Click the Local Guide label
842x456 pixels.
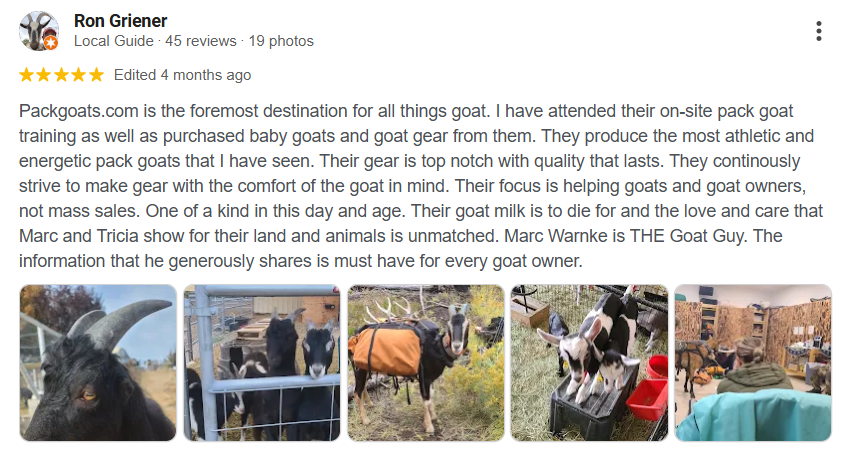tap(114, 41)
